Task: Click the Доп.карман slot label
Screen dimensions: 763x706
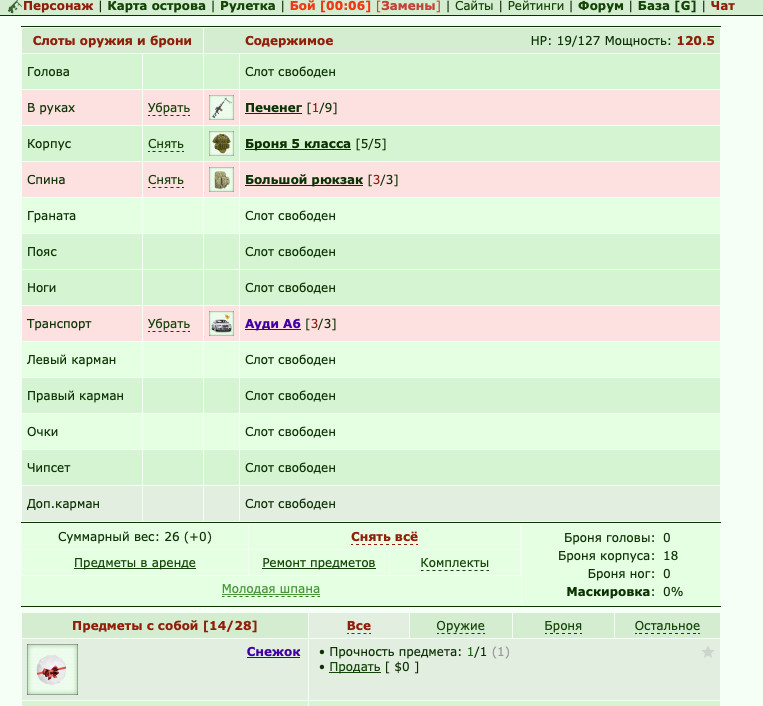Action: [63, 504]
